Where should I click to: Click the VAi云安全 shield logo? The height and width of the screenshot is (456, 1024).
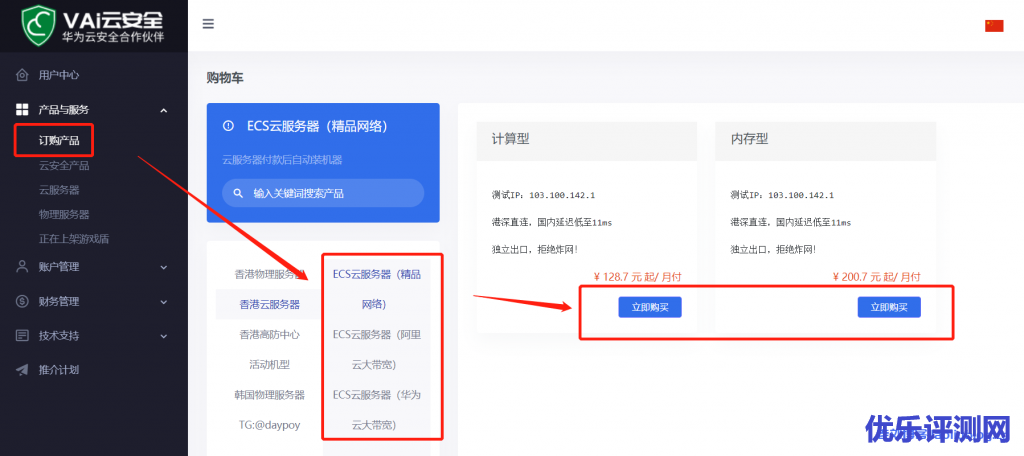pyautogui.click(x=38, y=25)
